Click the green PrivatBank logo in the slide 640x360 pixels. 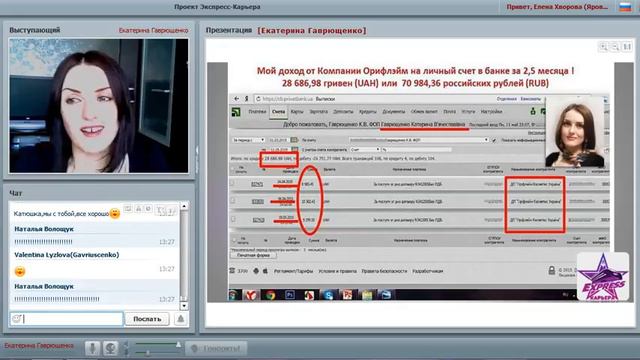coord(236,112)
